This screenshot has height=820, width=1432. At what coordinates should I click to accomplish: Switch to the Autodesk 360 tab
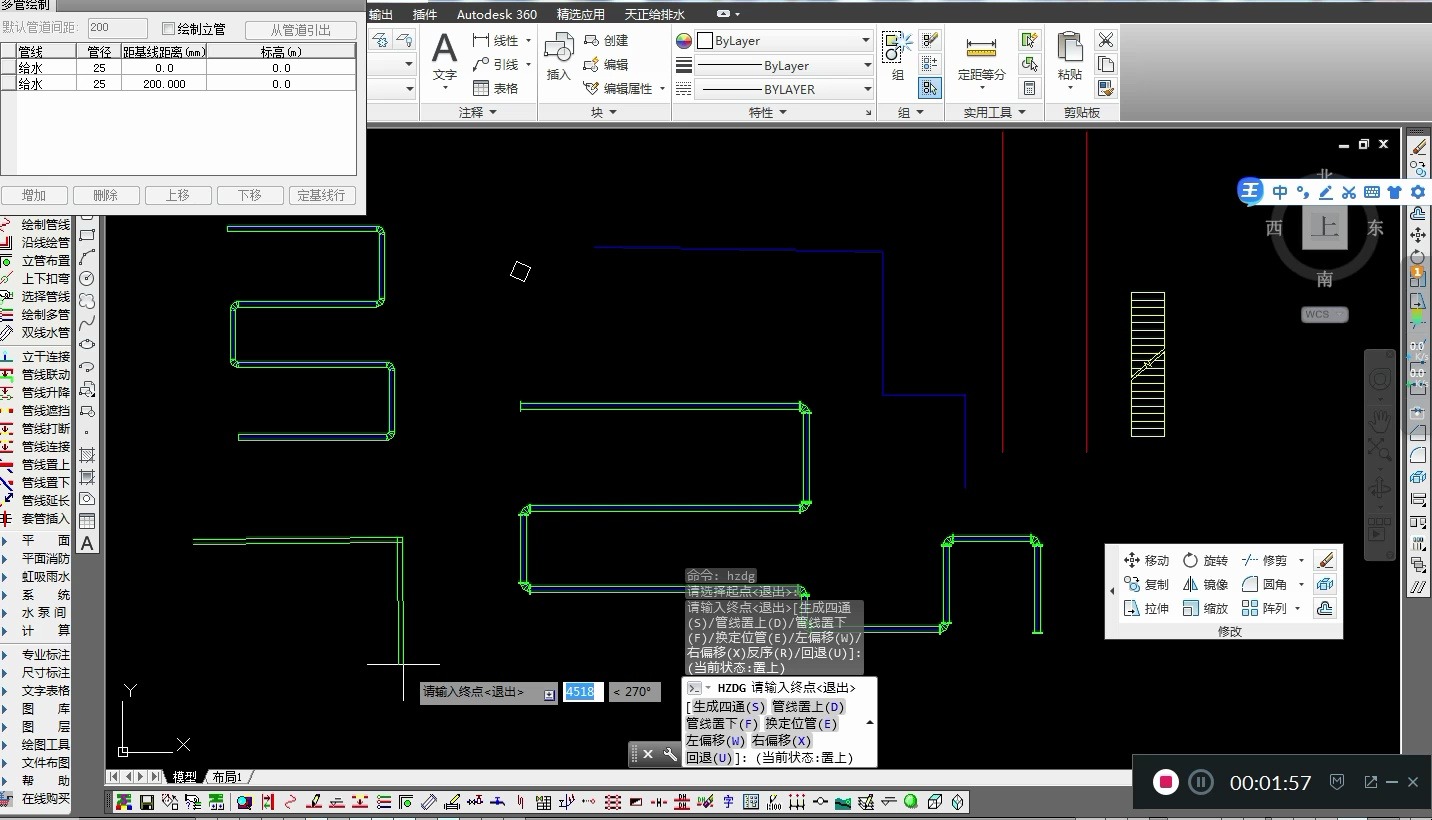click(x=497, y=14)
